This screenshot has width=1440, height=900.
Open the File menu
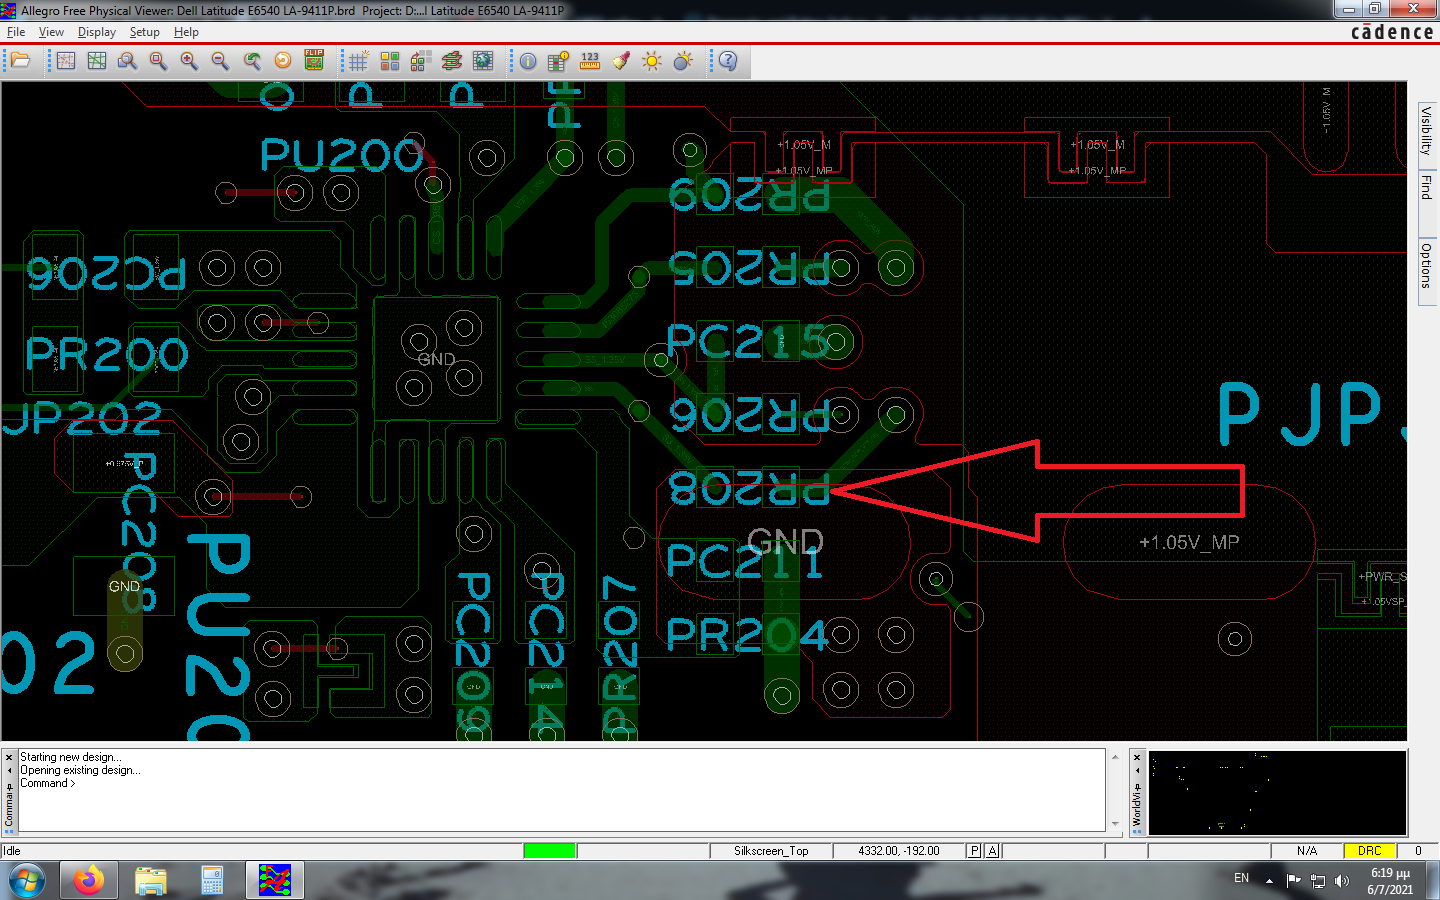(x=16, y=32)
